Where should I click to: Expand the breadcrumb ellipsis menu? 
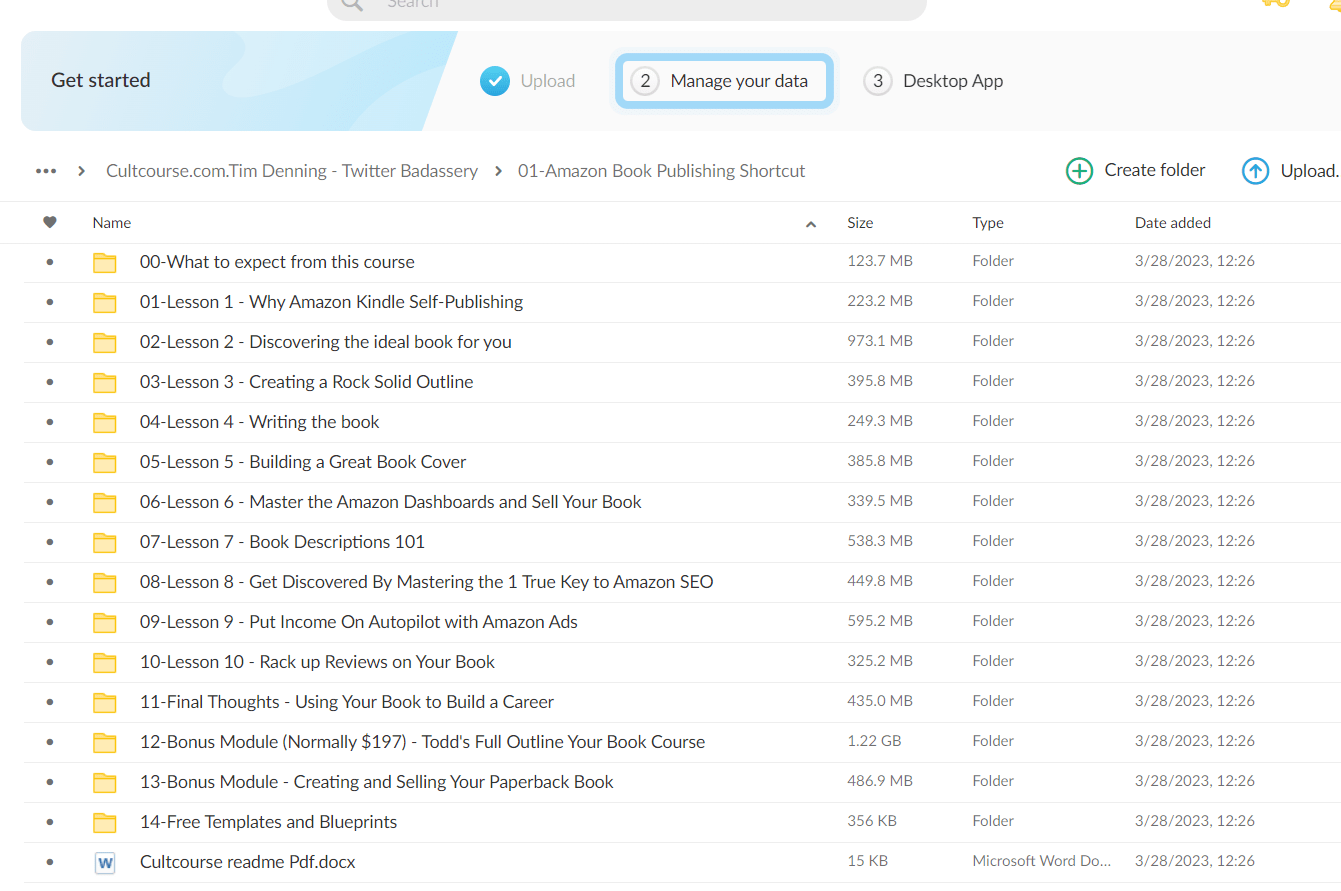point(46,171)
